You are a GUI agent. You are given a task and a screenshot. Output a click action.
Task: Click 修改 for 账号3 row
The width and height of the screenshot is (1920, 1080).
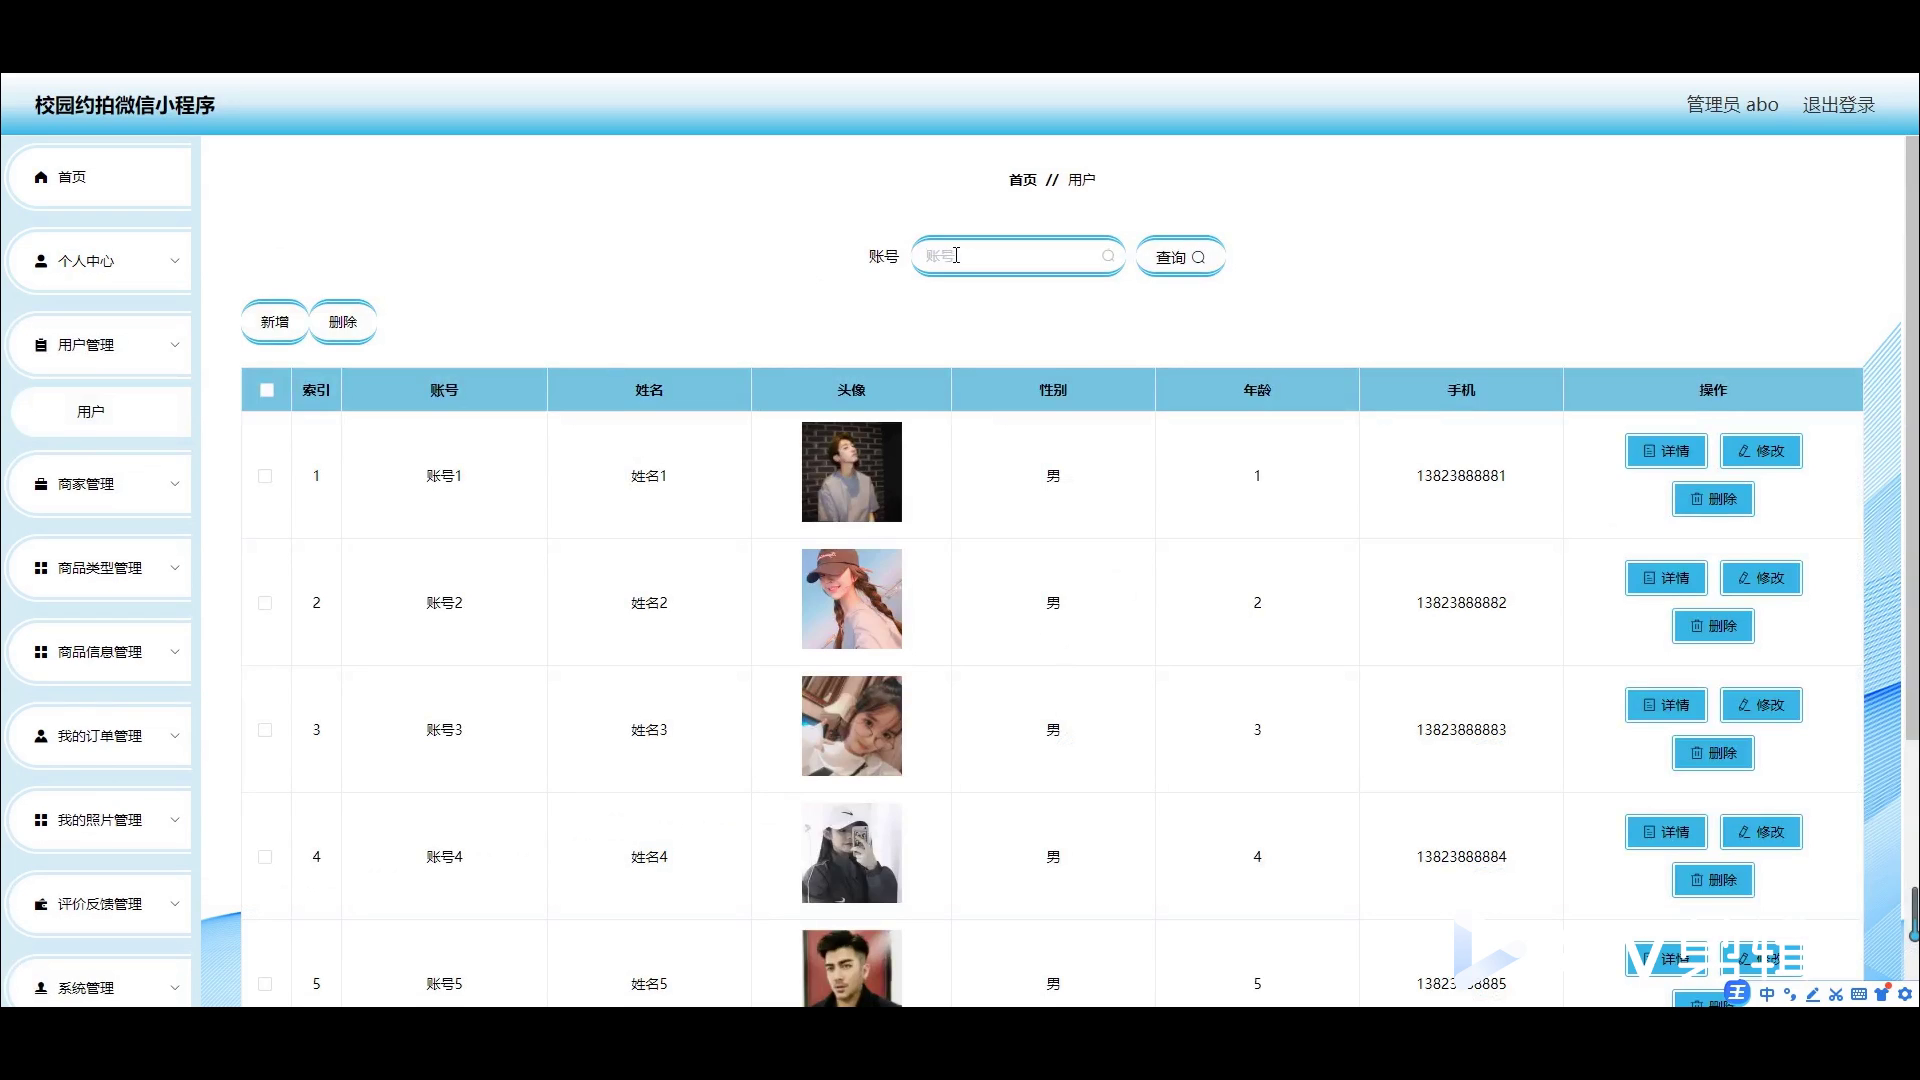[1761, 705]
